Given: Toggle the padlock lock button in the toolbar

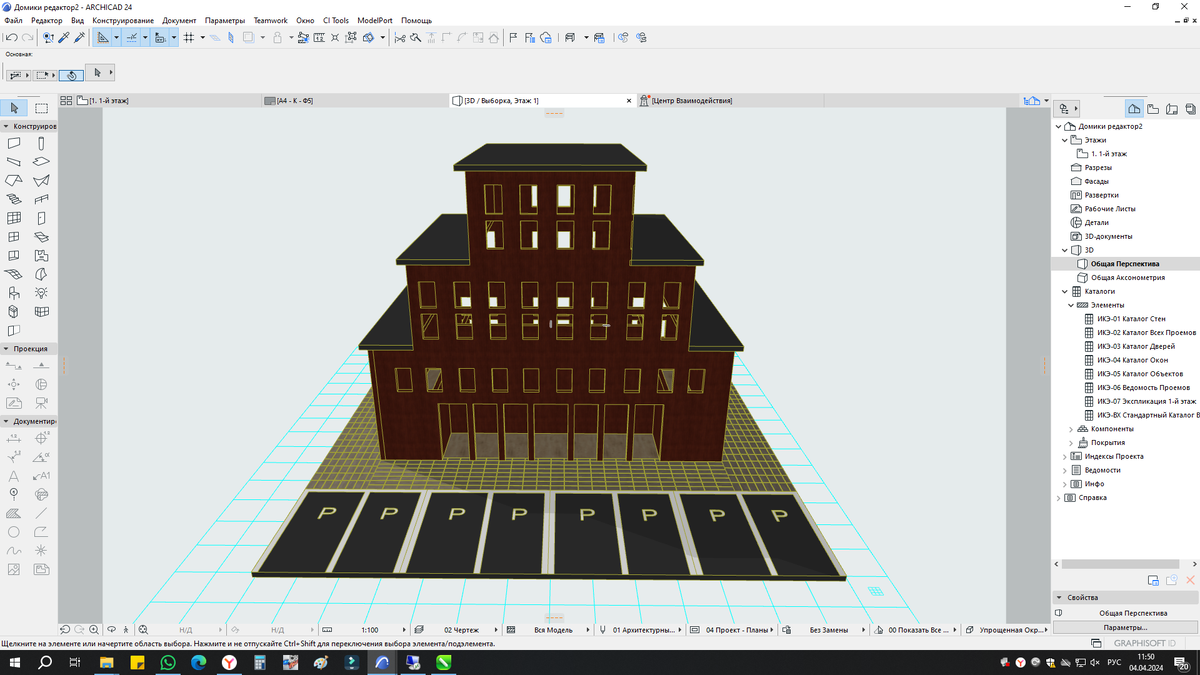Looking at the screenshot, I should 277,38.
